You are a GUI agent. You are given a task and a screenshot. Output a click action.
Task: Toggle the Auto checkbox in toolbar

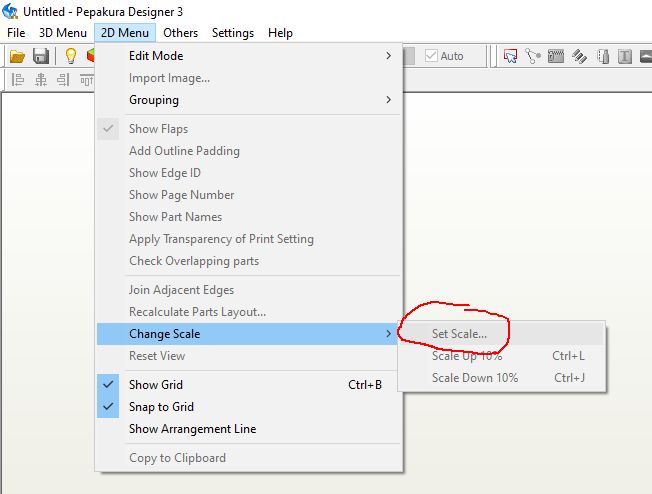click(432, 56)
